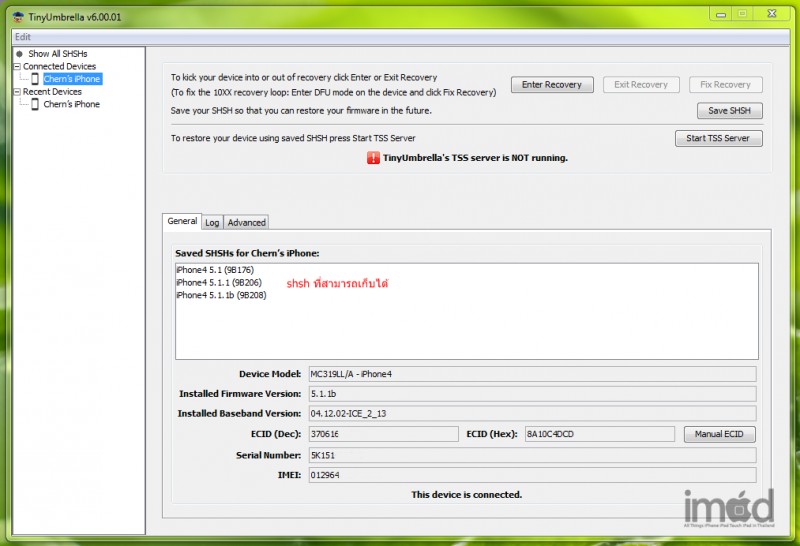The image size is (800, 546).
Task: Click the Save SHSH button
Action: coord(729,111)
